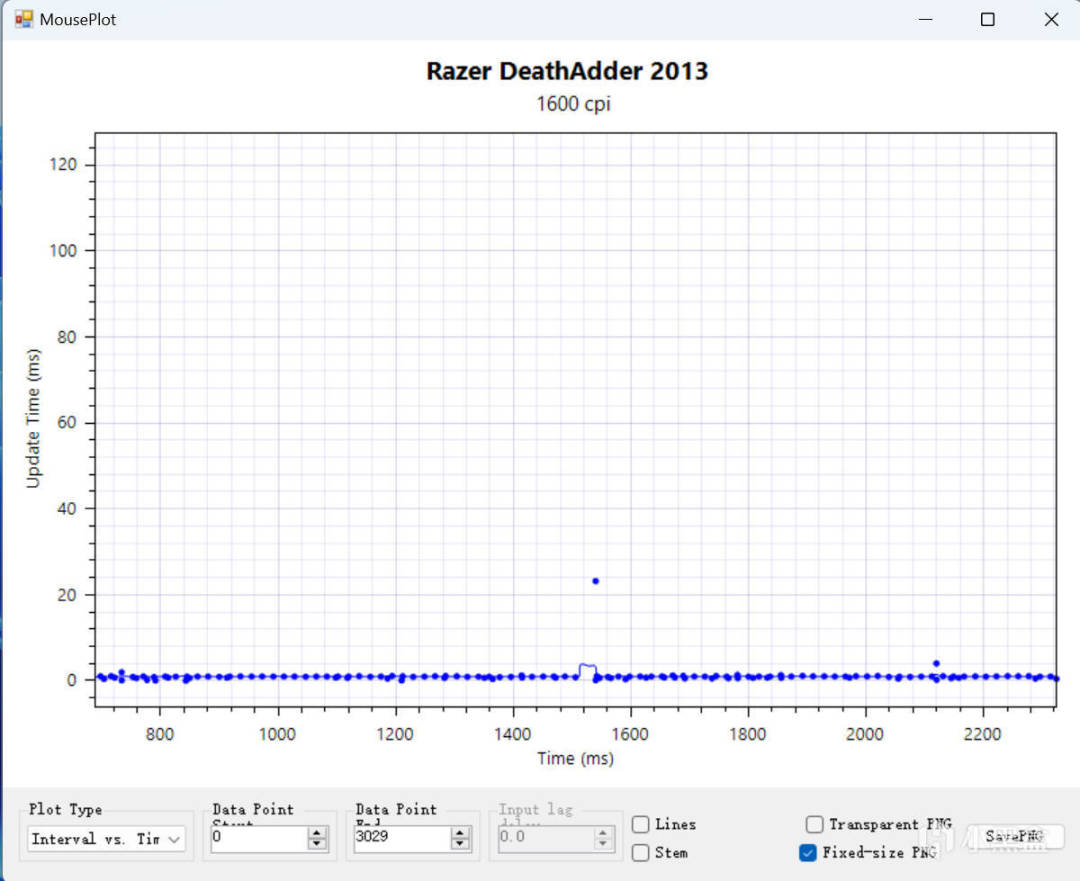Click the Time (ms) axis label
The width and height of the screenshot is (1080, 881).
coord(575,758)
